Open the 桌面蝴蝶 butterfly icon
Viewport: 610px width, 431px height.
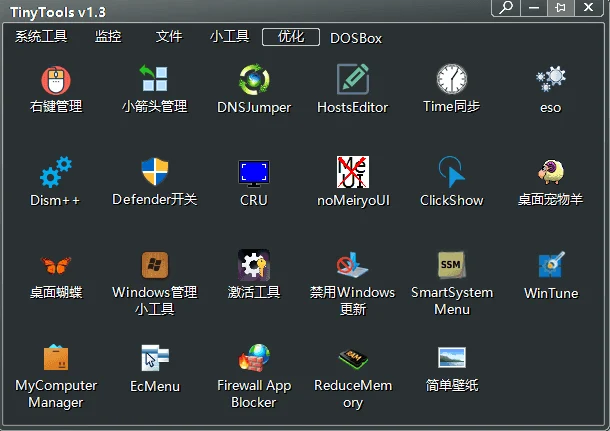pyautogui.click(x=56, y=266)
